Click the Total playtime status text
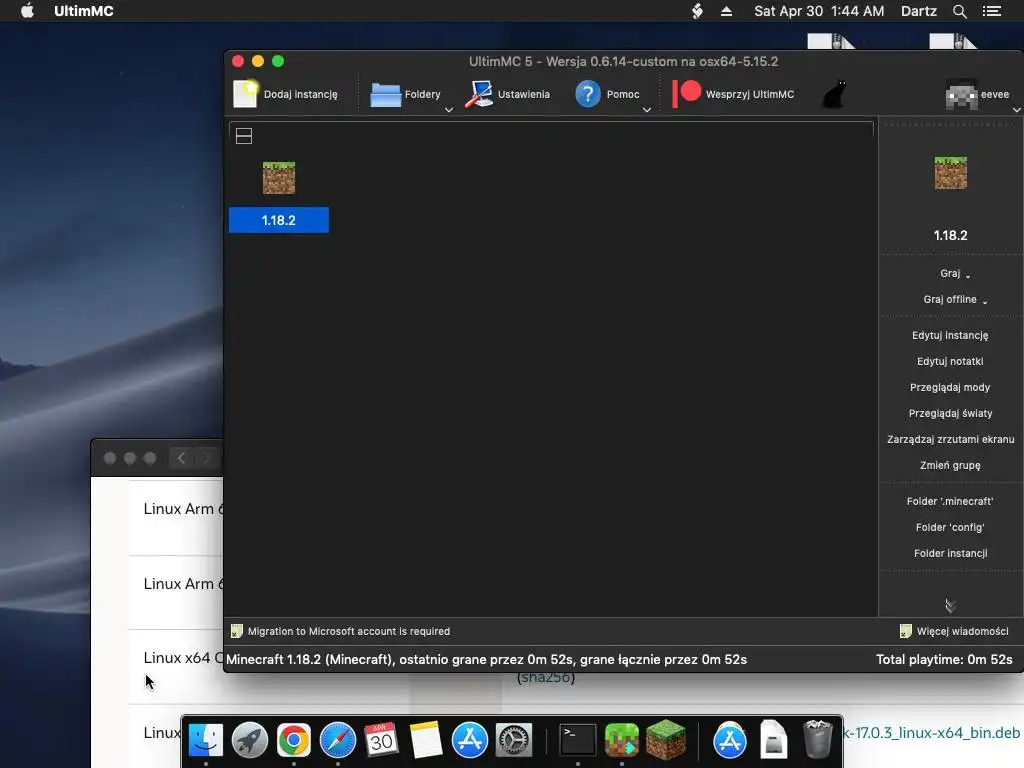Screen dimensions: 1024x768 tap(944, 660)
